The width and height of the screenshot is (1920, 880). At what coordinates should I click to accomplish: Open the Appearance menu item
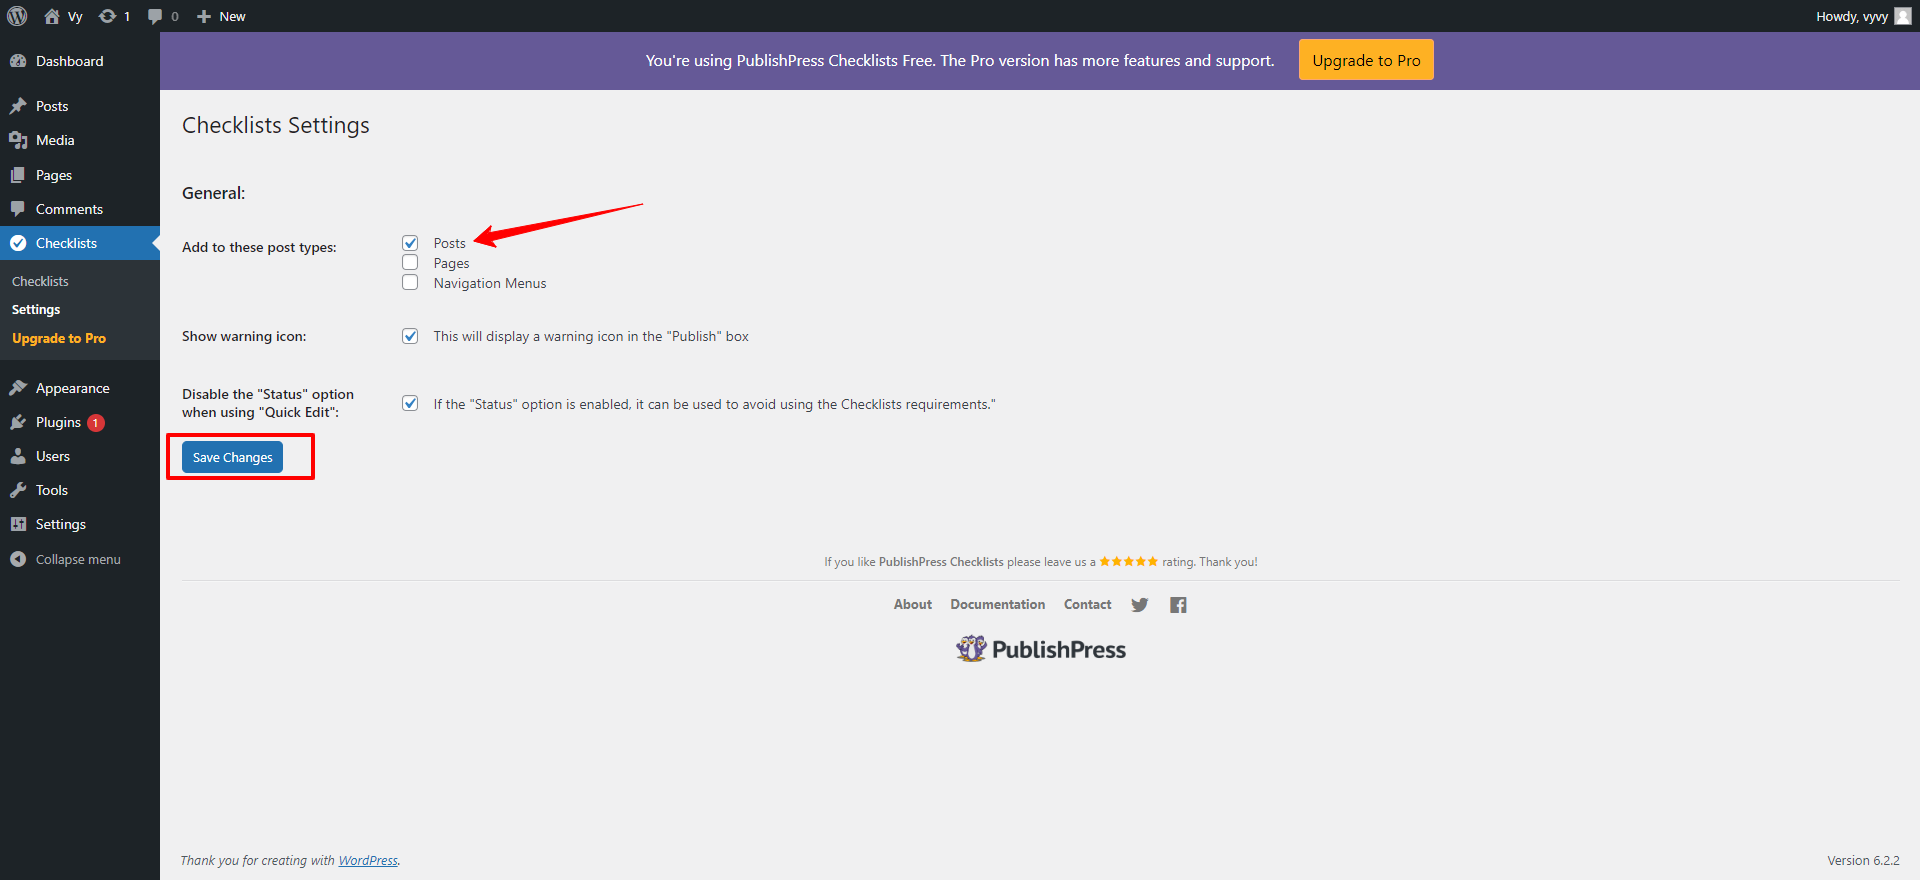[x=80, y=388]
